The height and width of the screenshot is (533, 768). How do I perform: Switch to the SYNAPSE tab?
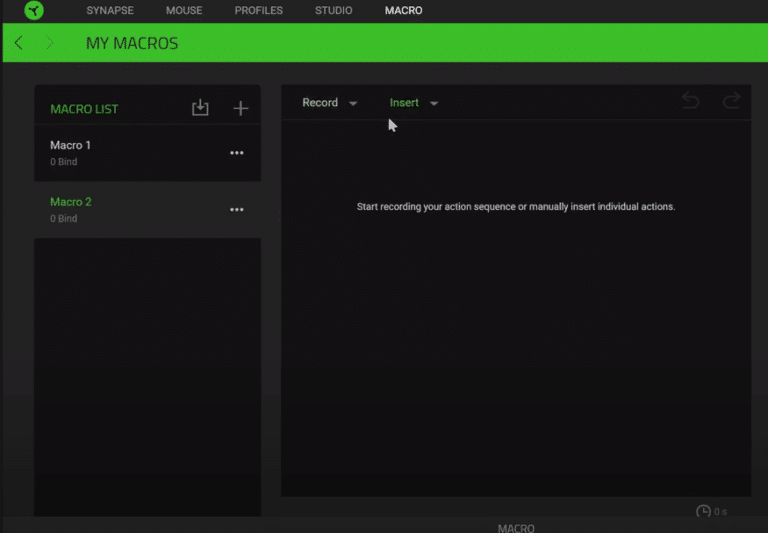coord(110,11)
